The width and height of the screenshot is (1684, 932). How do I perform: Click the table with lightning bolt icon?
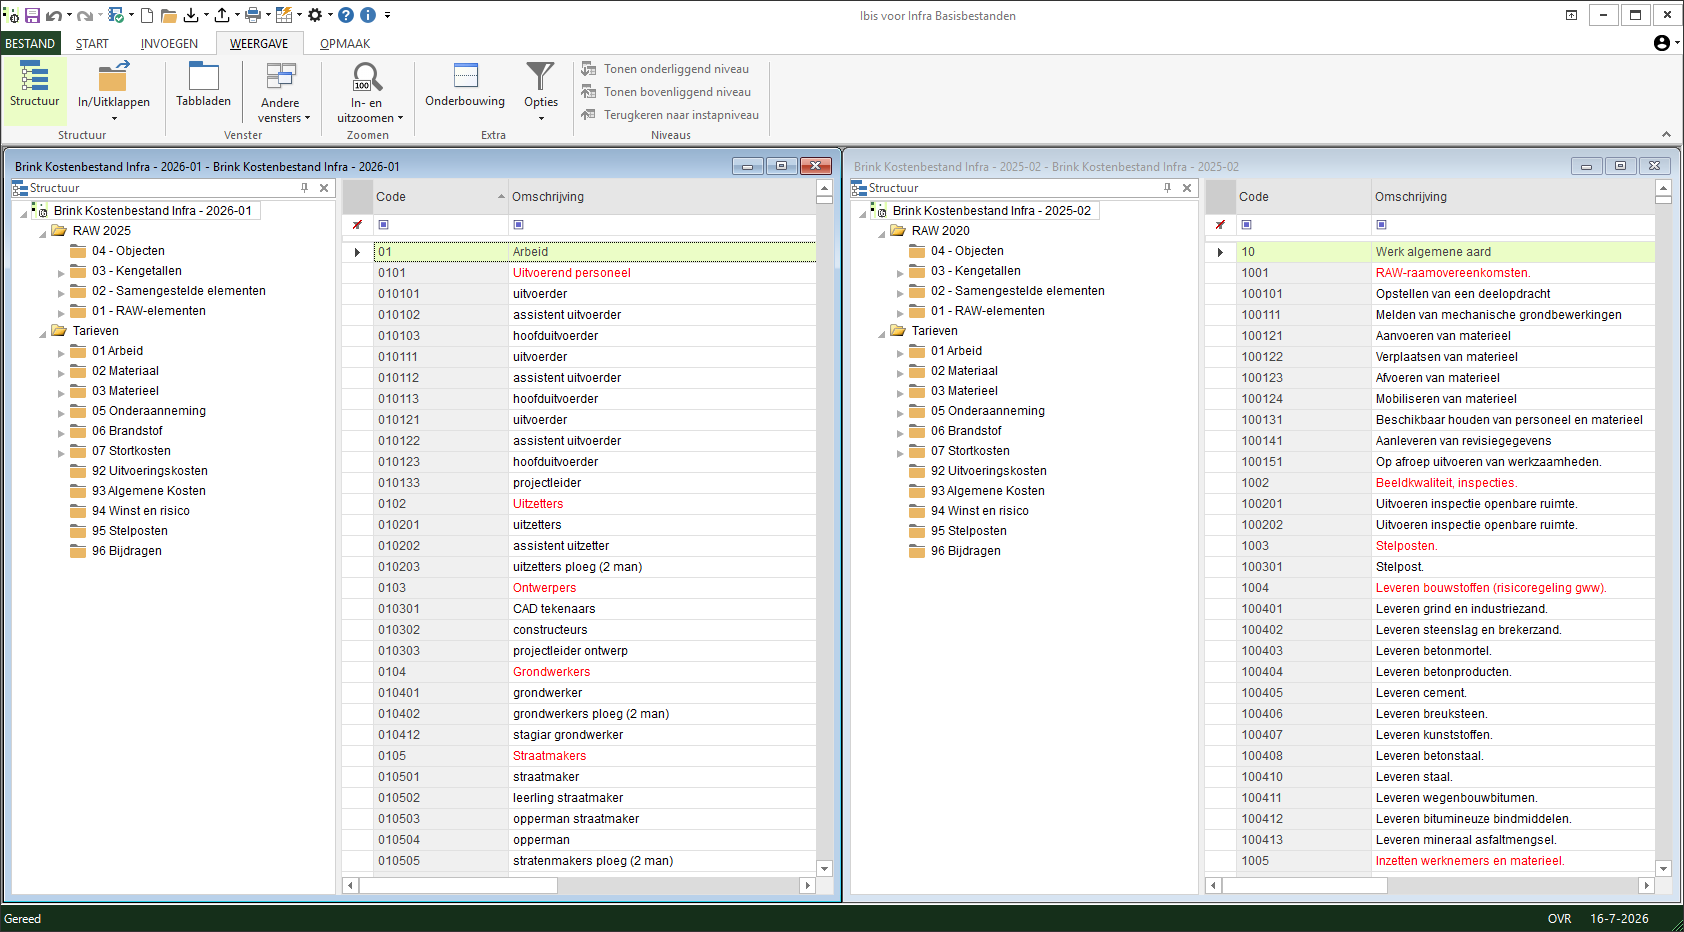[x=284, y=15]
